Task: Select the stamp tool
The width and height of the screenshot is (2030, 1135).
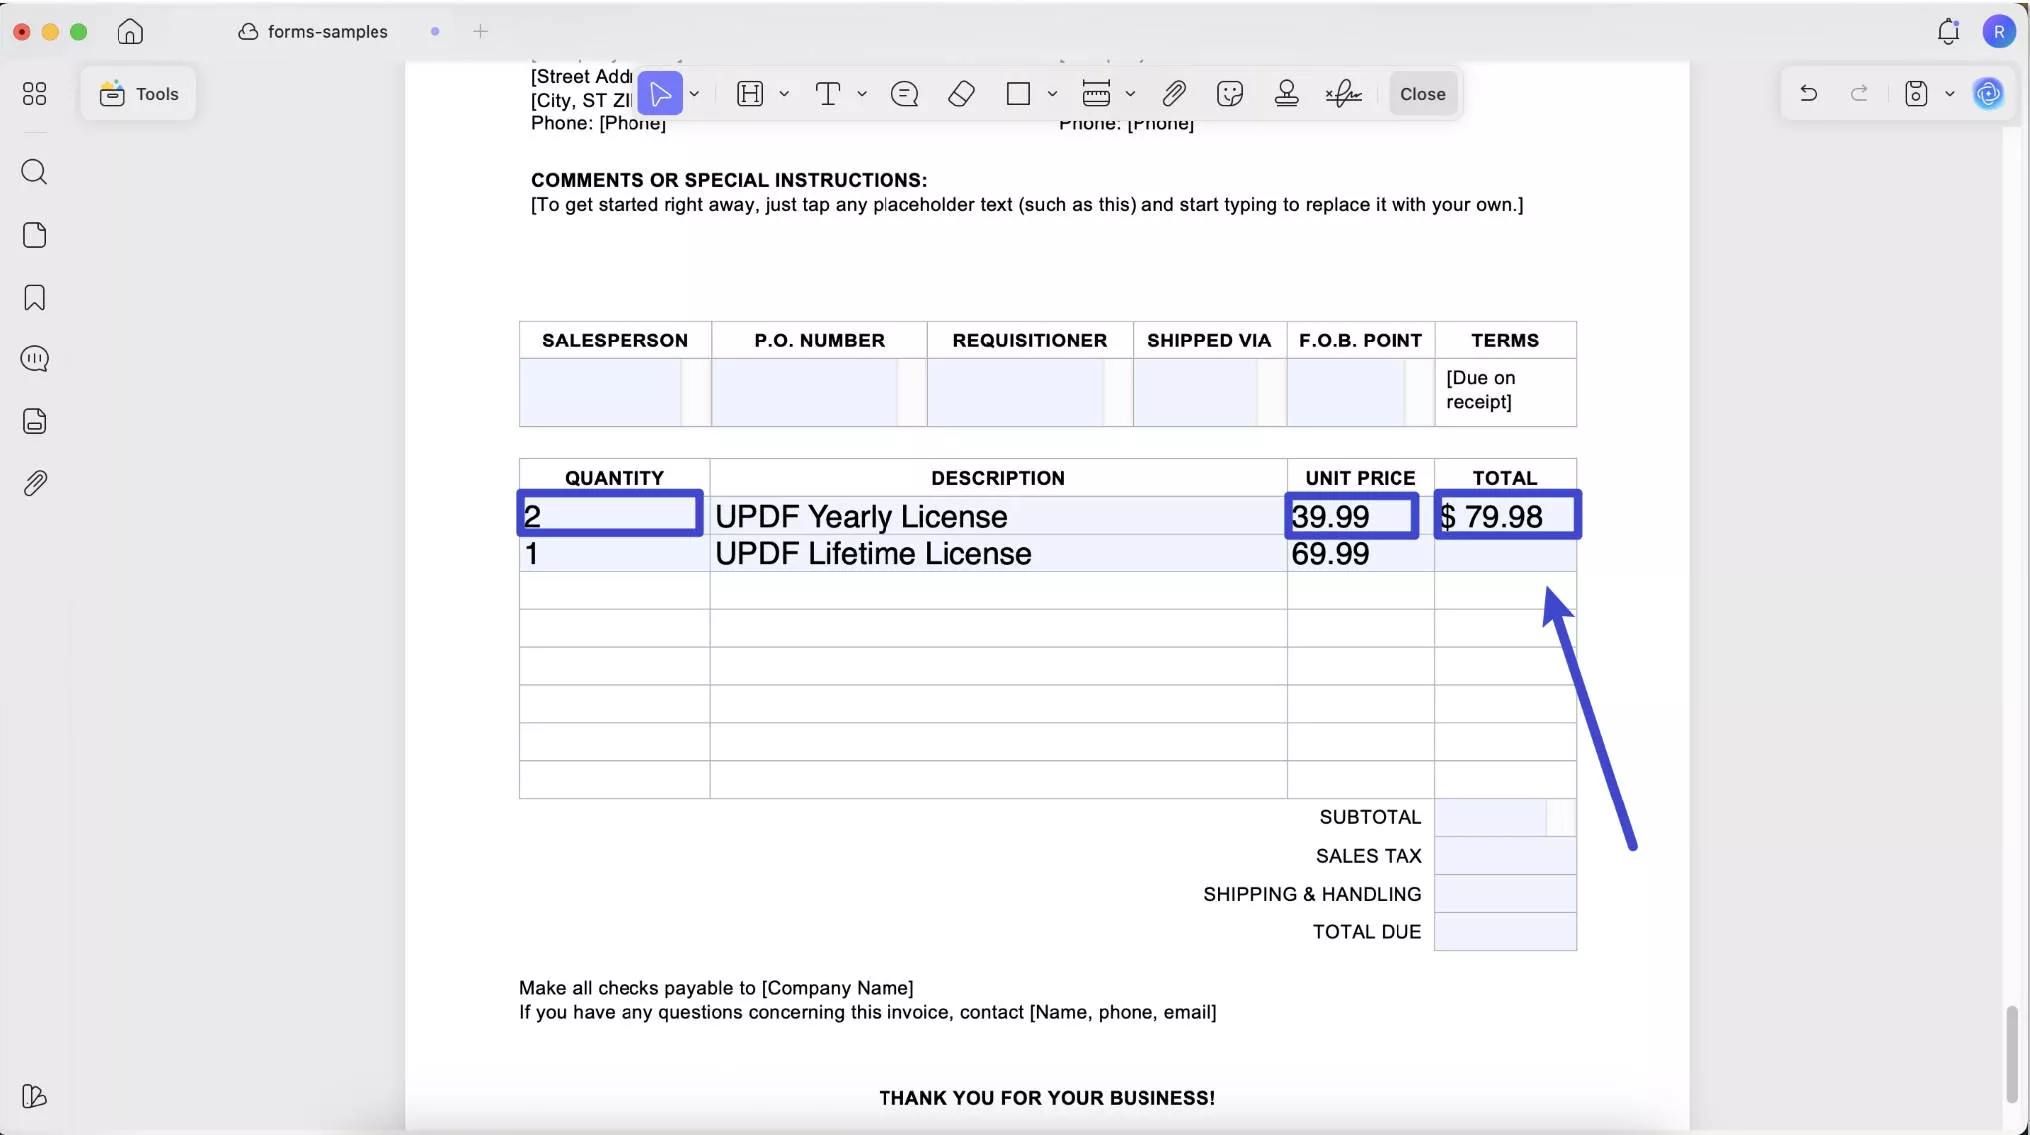Action: pyautogui.click(x=1287, y=94)
